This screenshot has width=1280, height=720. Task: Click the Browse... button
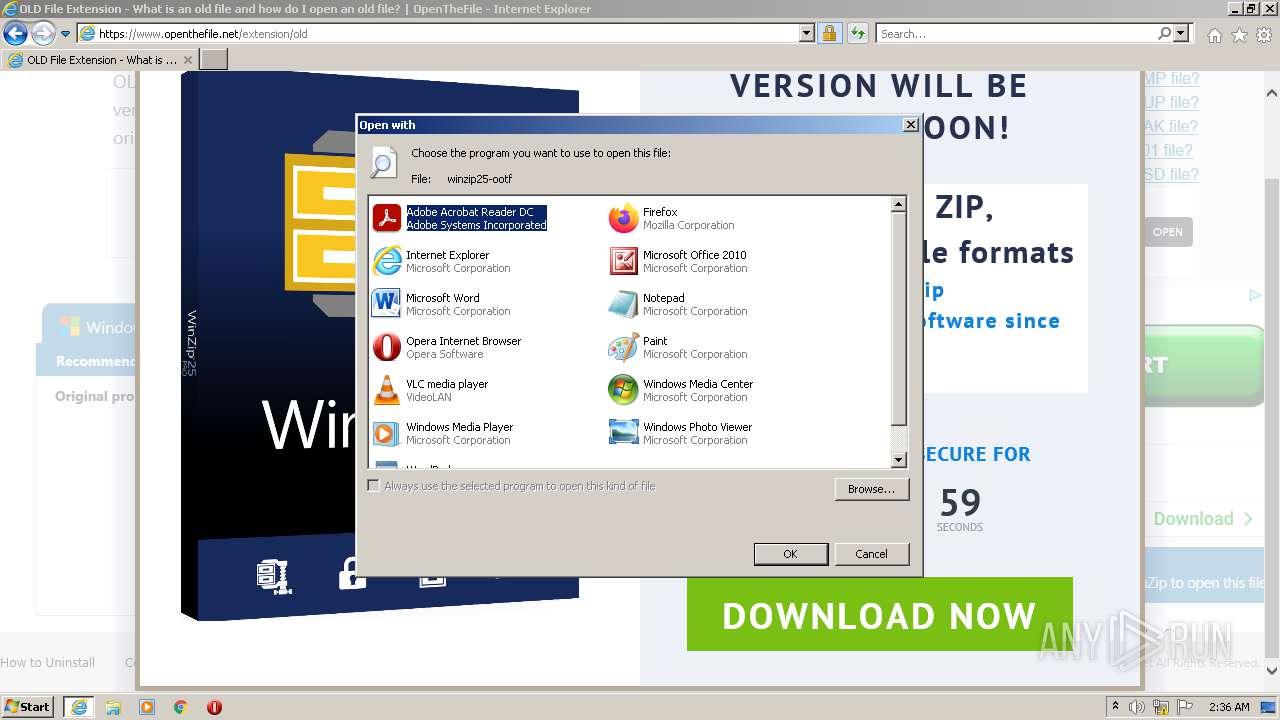(x=871, y=489)
